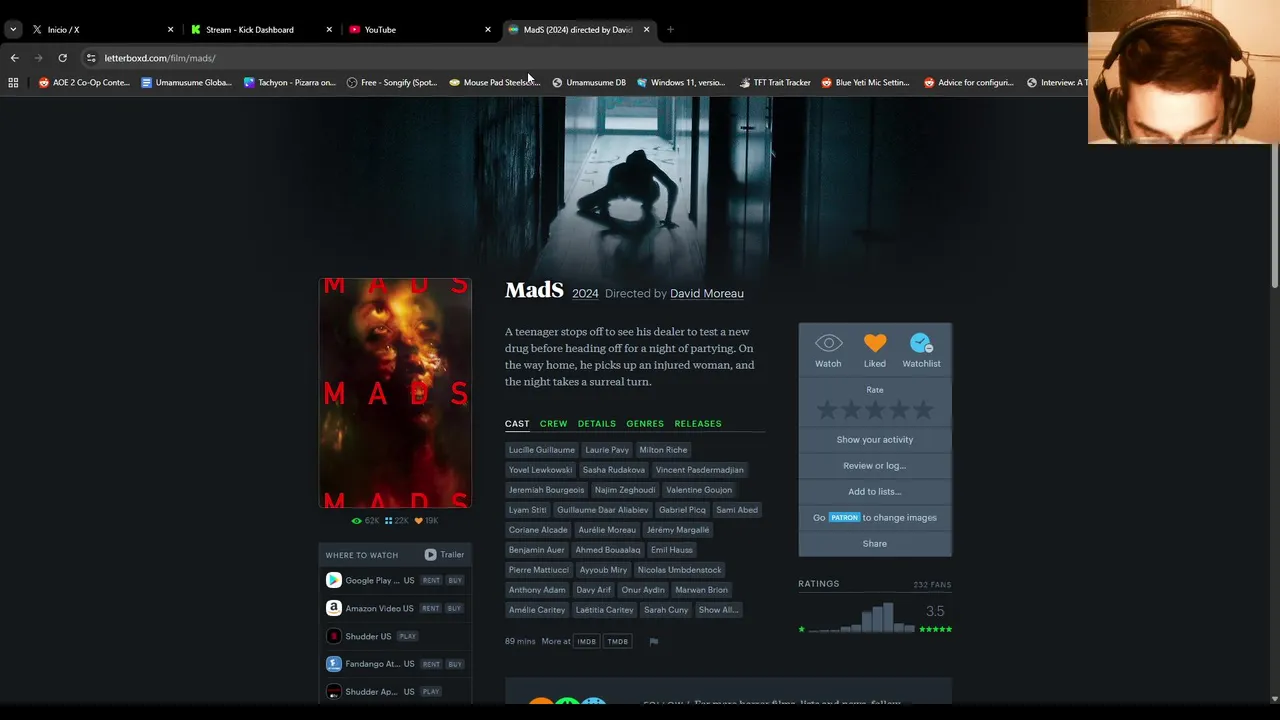Open the 2024 year link

click(x=585, y=293)
